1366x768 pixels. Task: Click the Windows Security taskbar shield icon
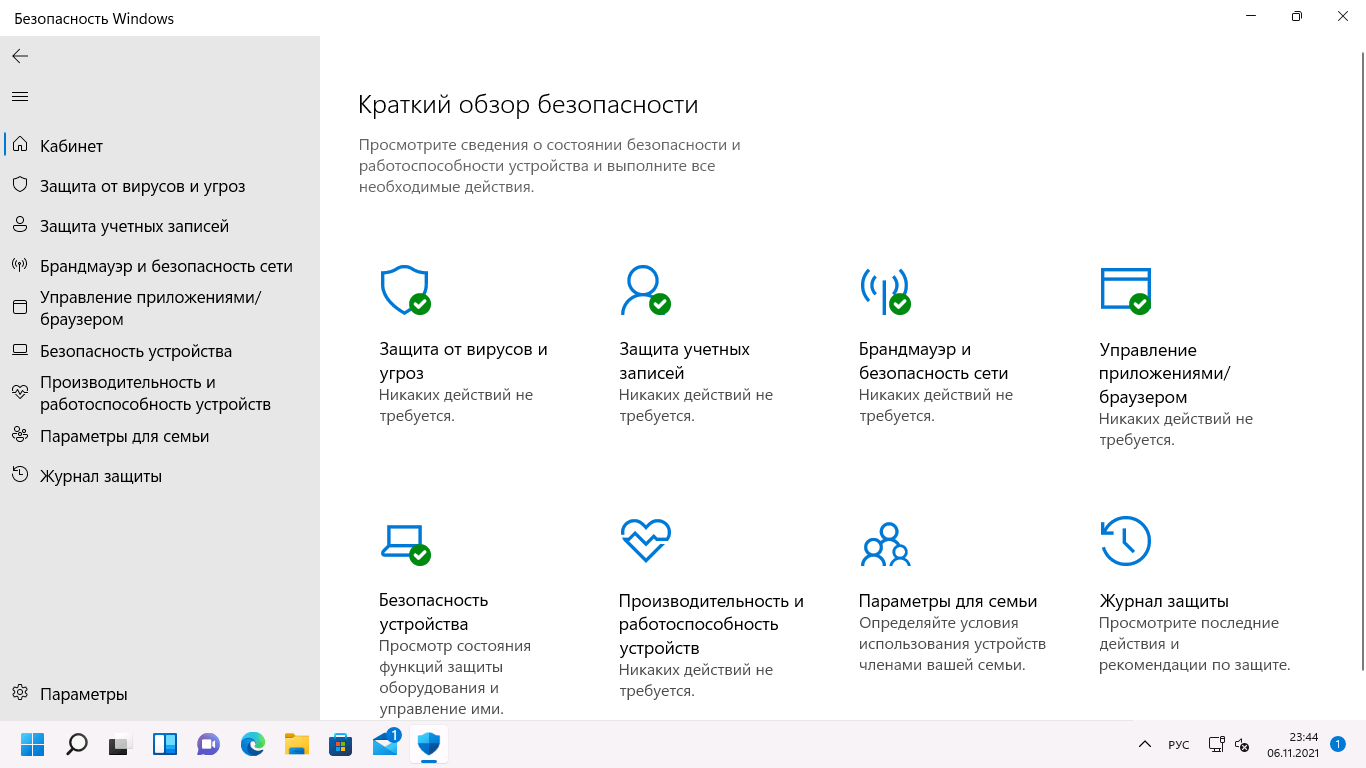coord(429,744)
